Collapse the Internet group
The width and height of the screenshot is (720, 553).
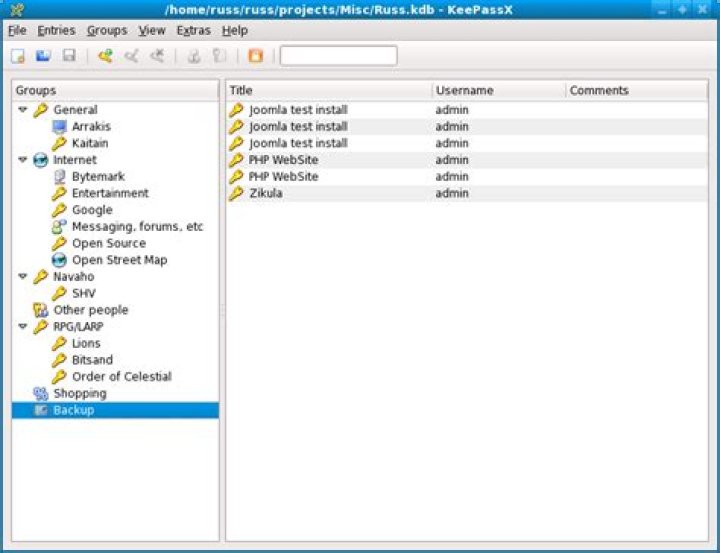point(22,160)
